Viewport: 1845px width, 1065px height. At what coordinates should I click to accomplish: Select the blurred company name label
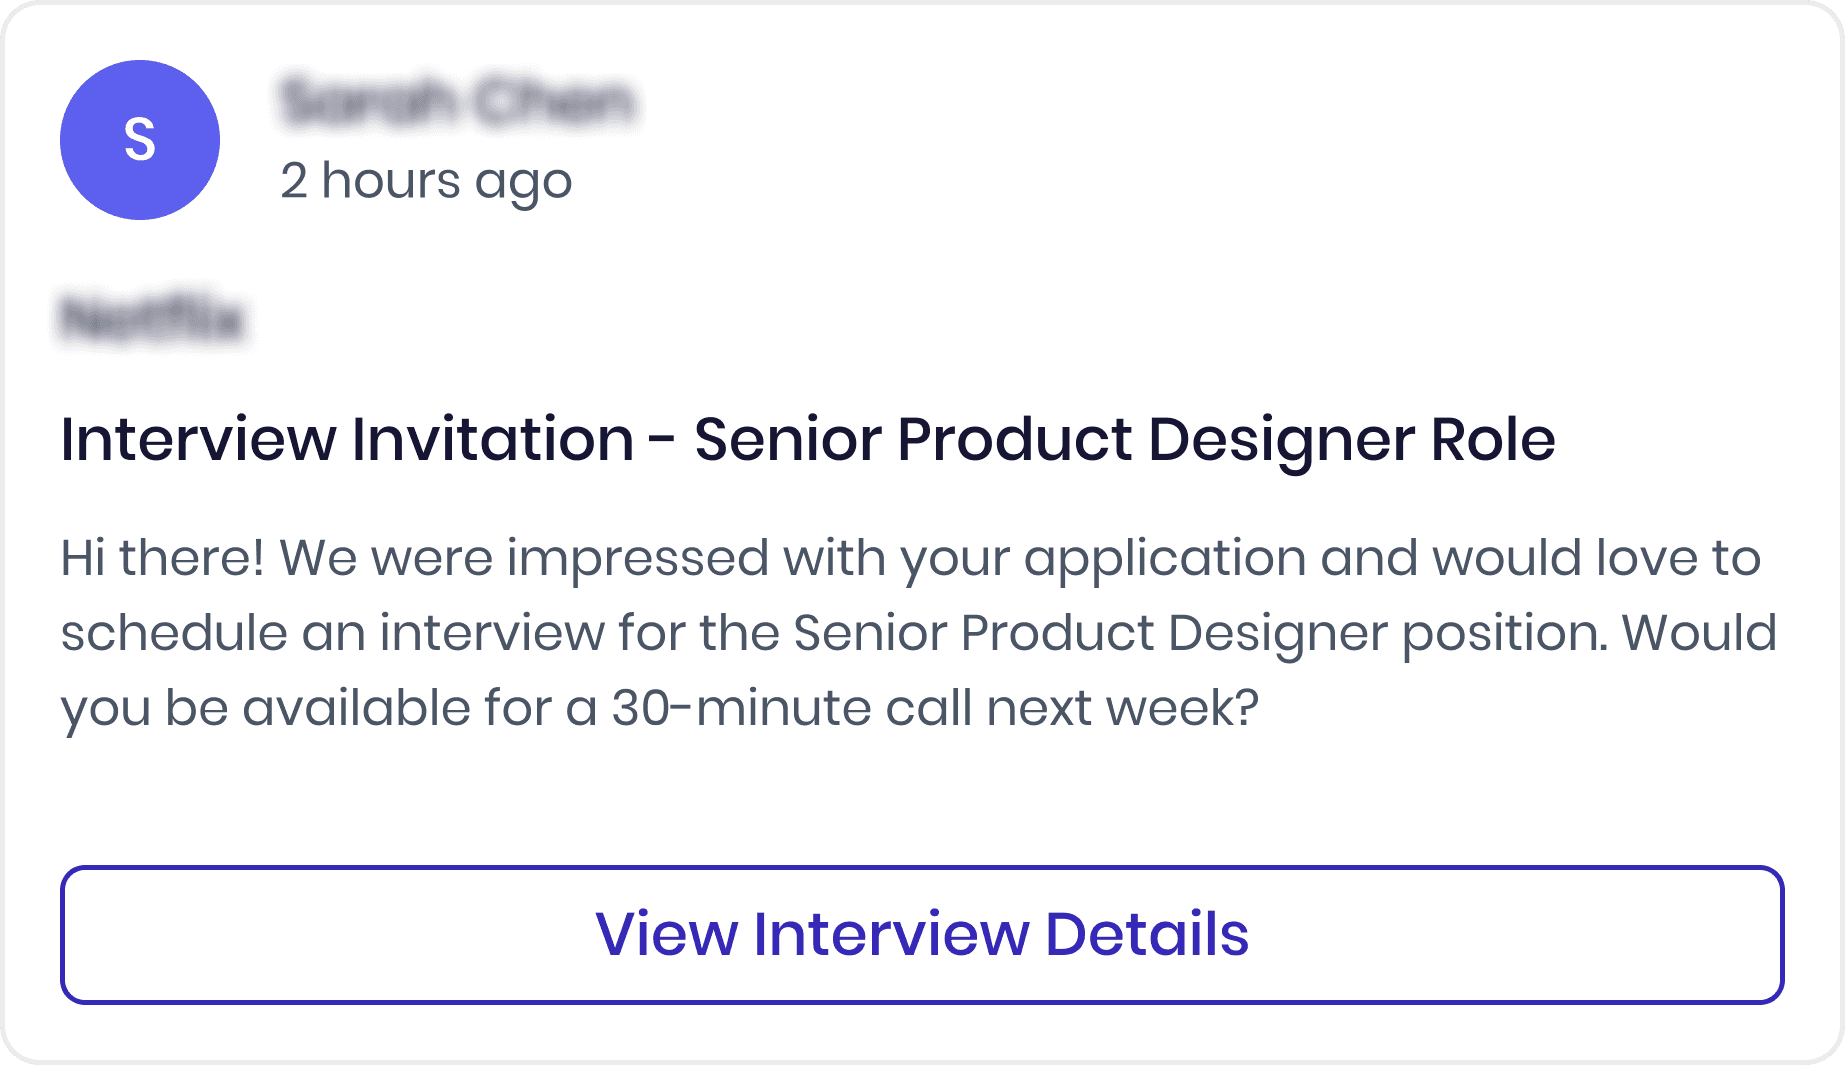152,319
